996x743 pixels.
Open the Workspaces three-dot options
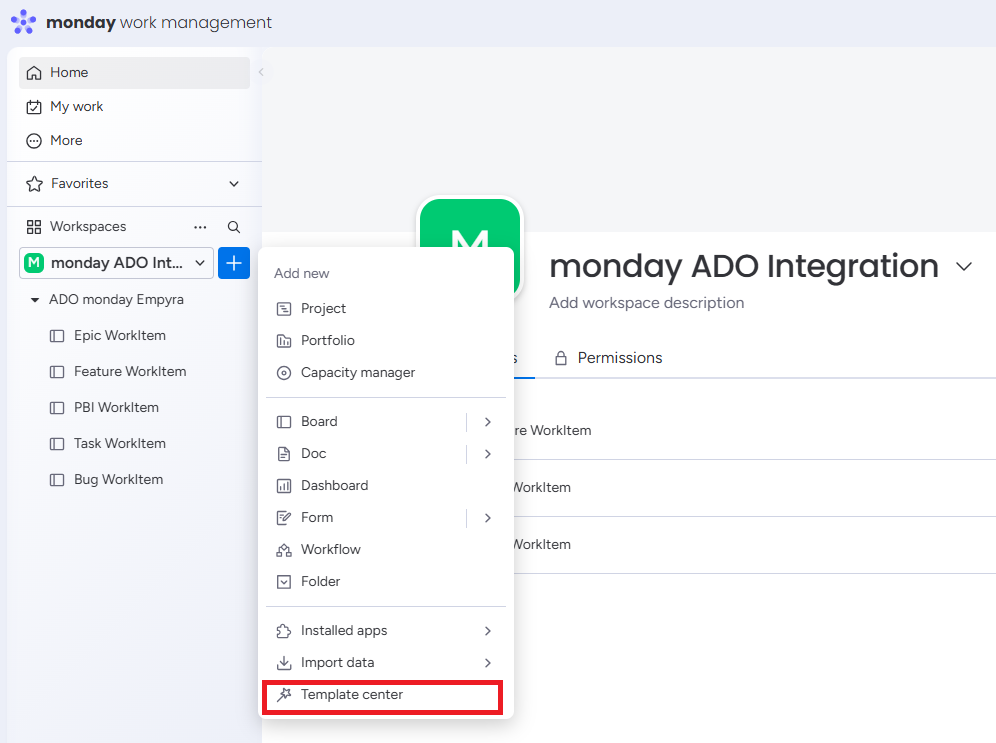pos(200,227)
